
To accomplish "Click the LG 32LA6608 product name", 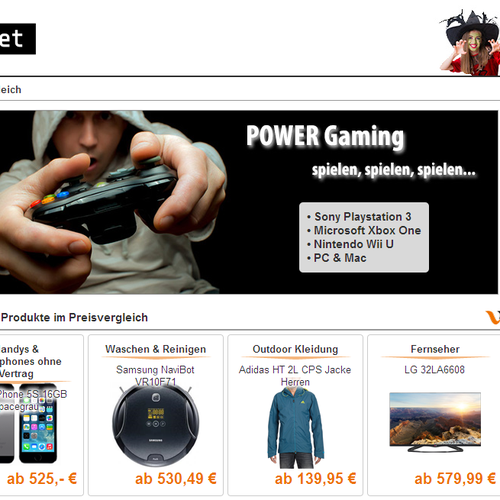I will [x=434, y=370].
